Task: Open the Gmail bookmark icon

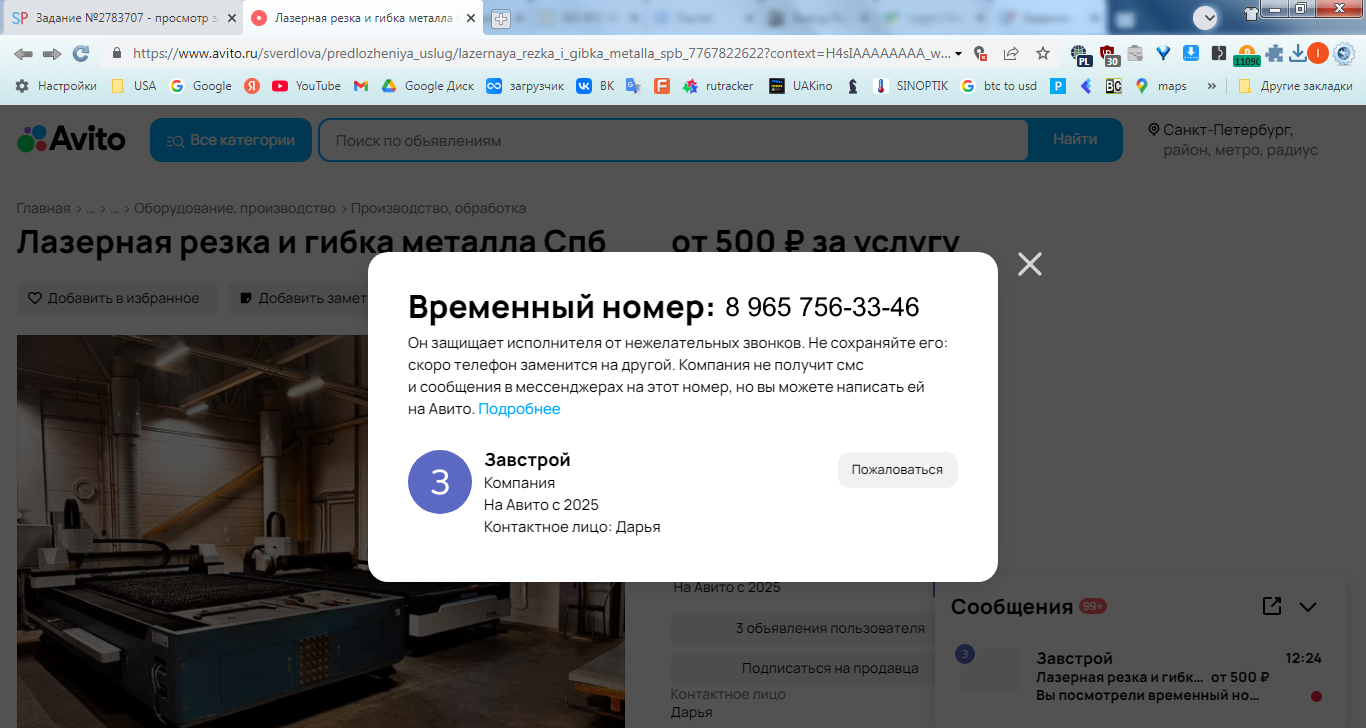Action: 361,86
